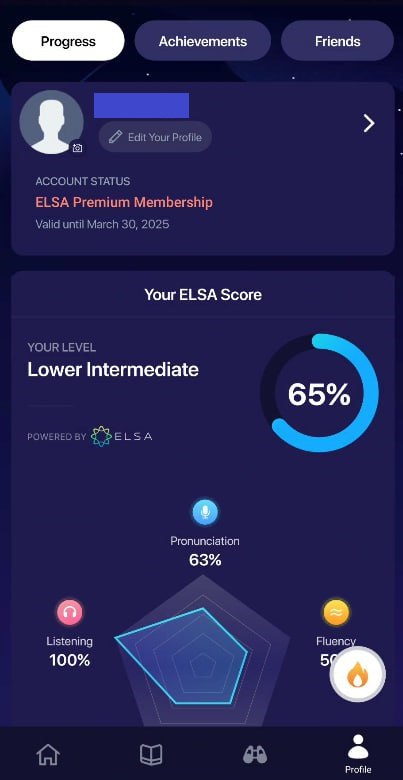The width and height of the screenshot is (403, 780).
Task: Open the Home tab icon
Action: click(x=48, y=755)
